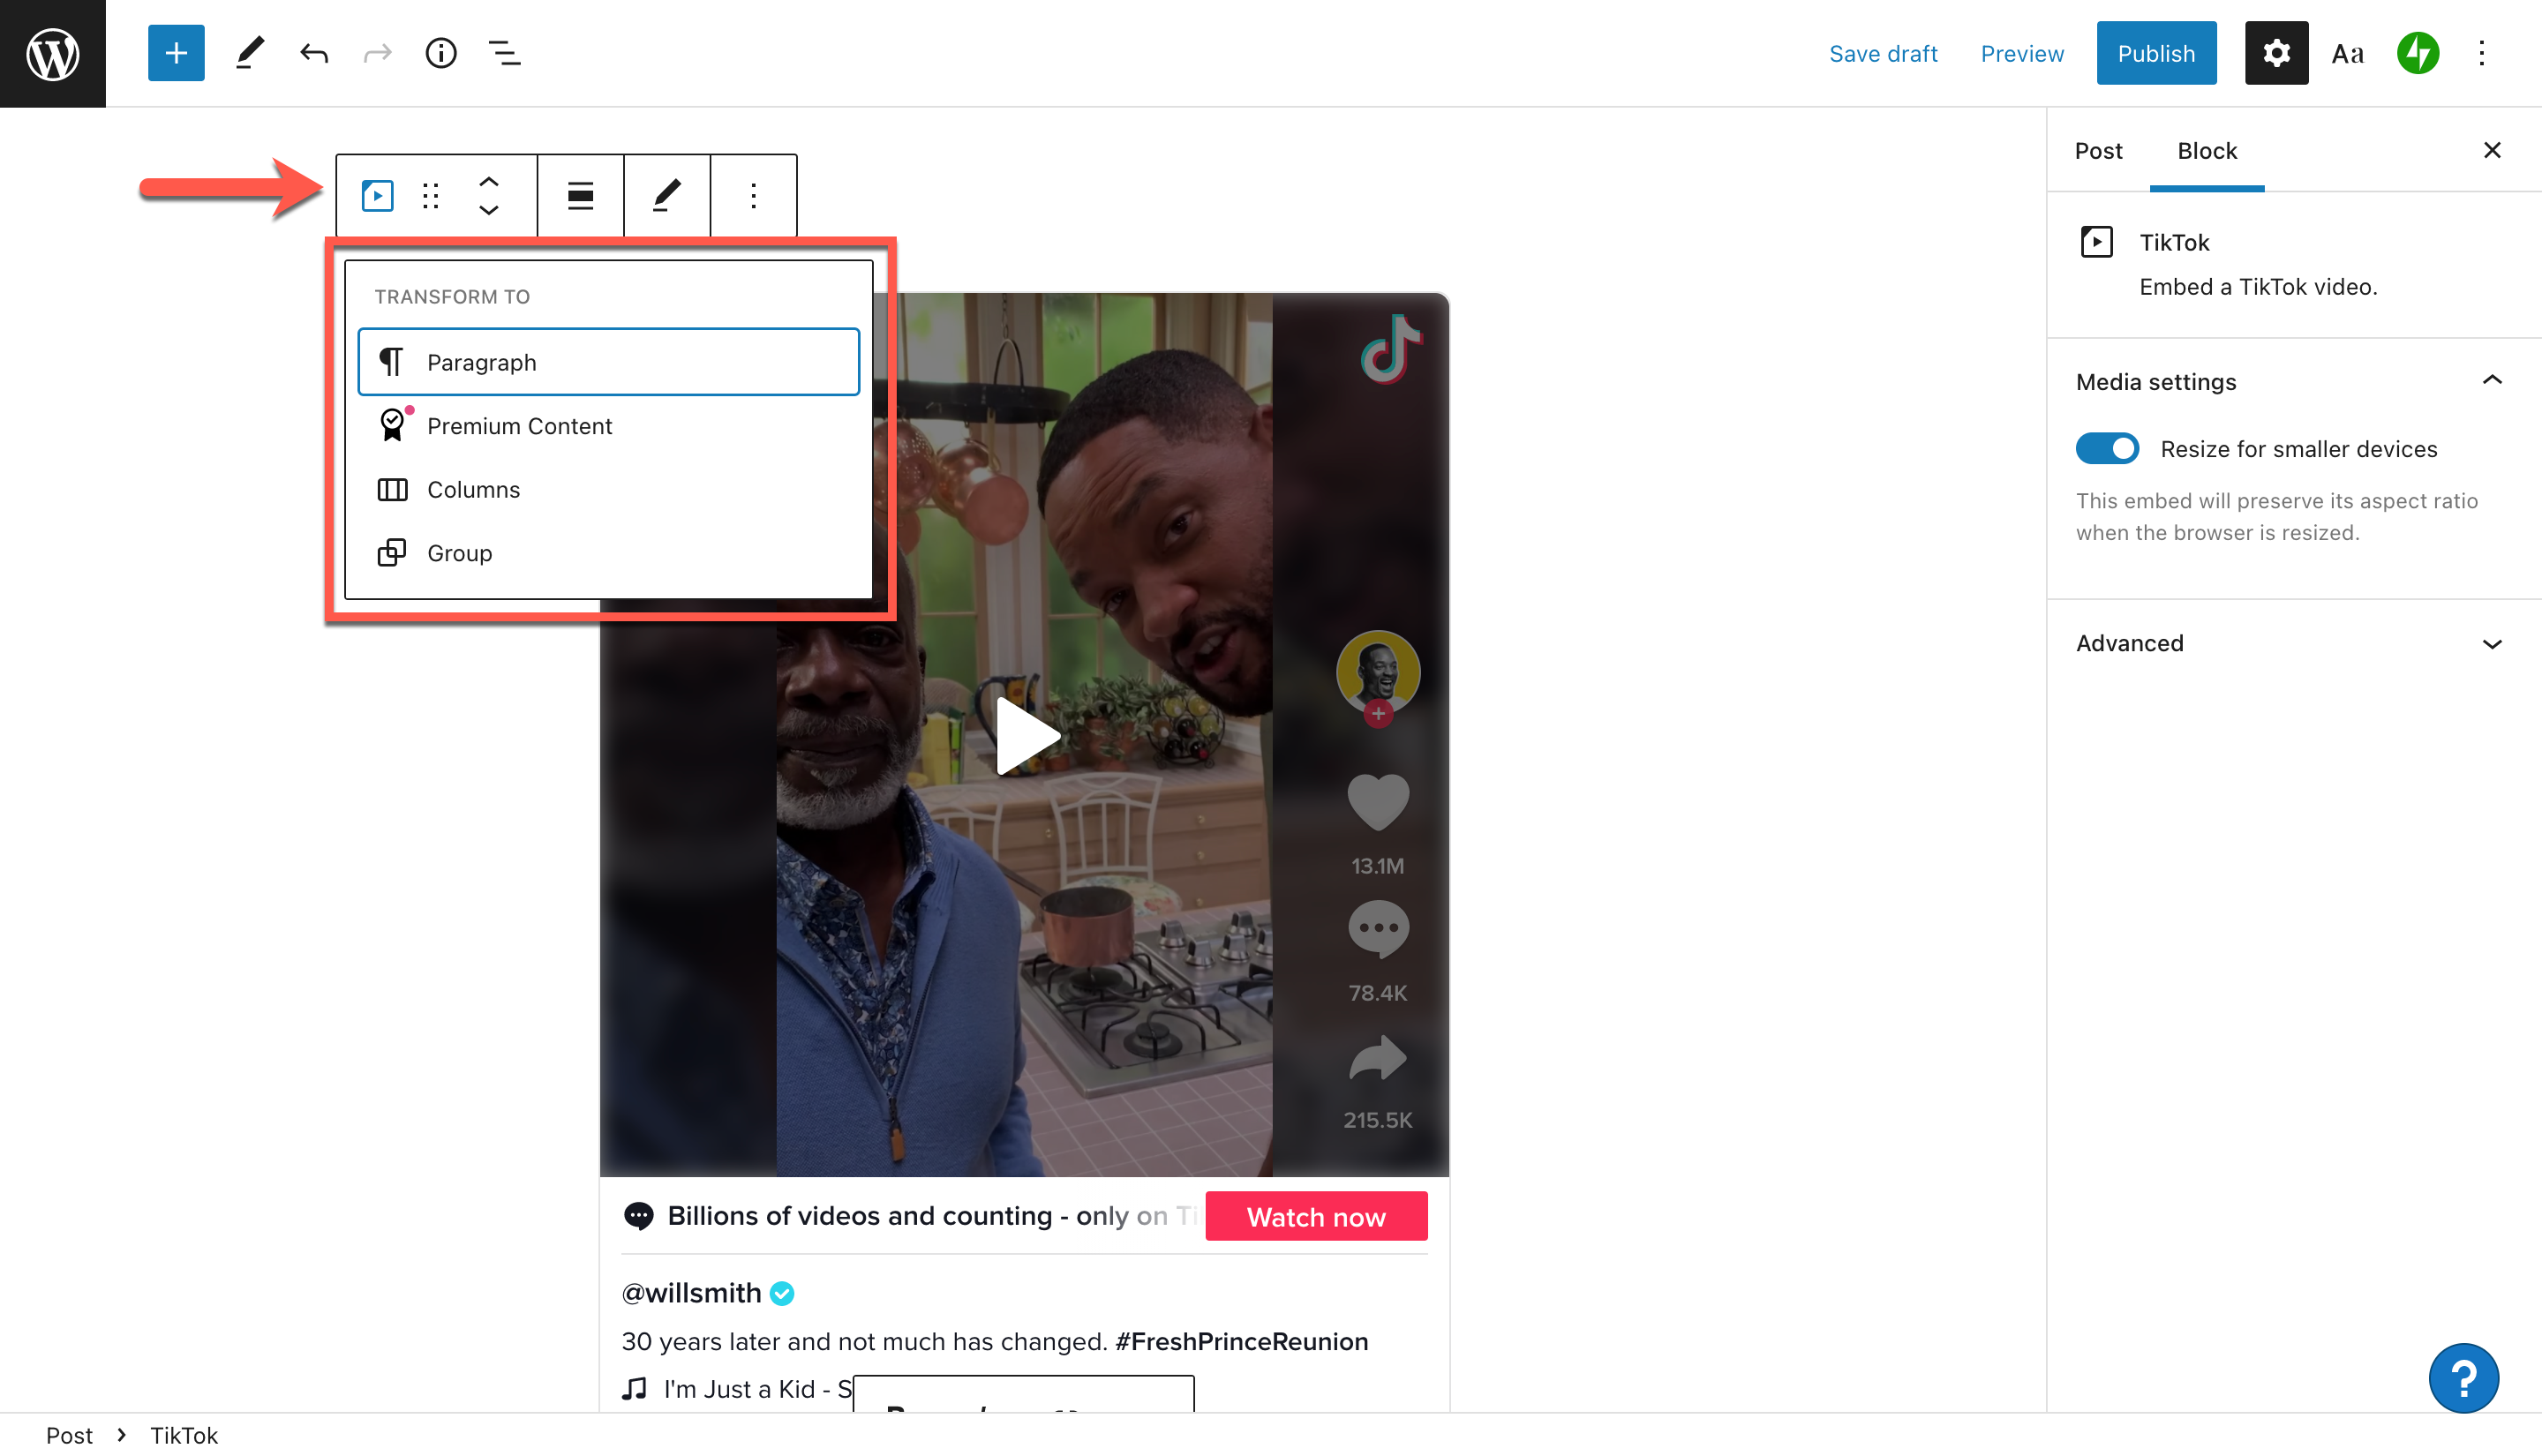The width and height of the screenshot is (2542, 1456).
Task: Click the undo arrow icon
Action: (x=314, y=53)
